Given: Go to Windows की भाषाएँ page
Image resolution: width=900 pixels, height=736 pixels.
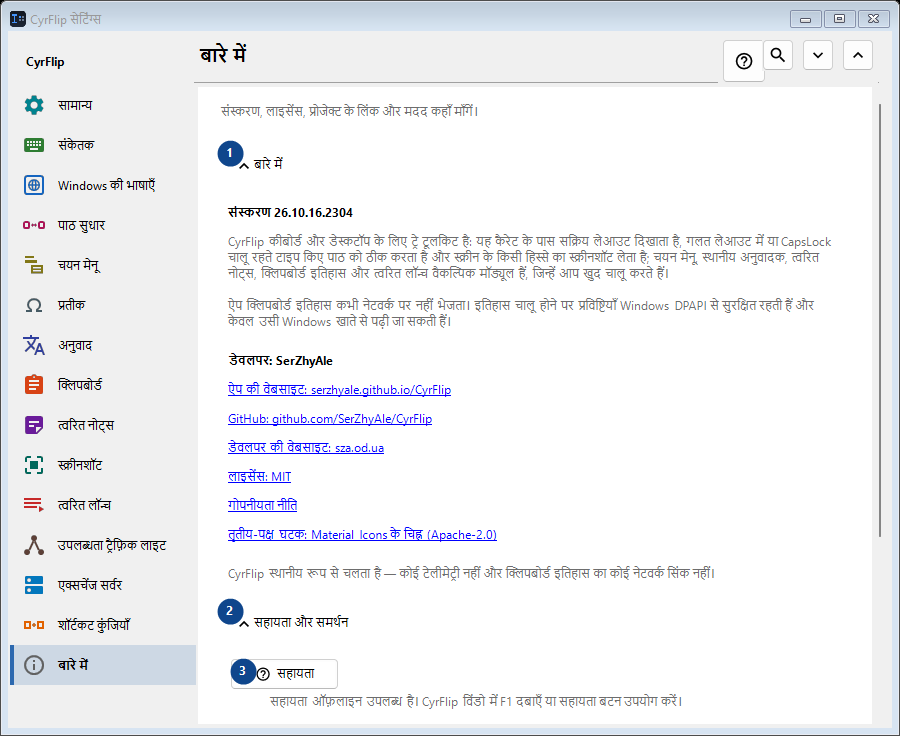Looking at the screenshot, I should click(x=103, y=185).
